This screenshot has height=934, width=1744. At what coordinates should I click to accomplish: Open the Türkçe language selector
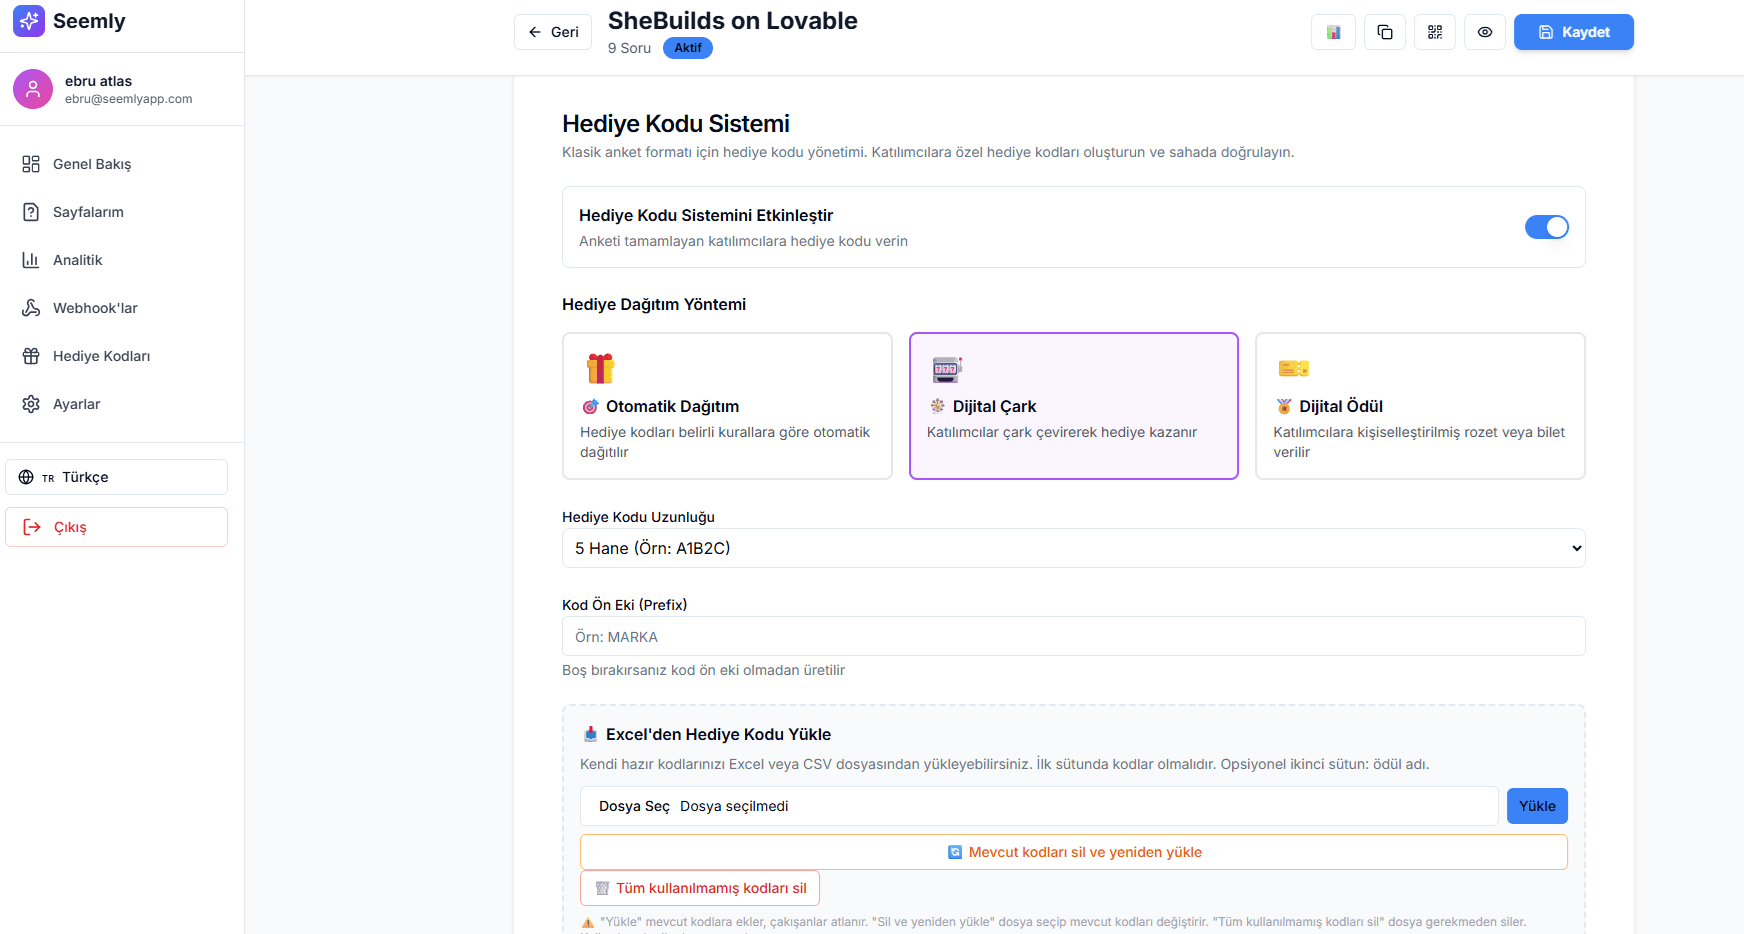tap(117, 477)
